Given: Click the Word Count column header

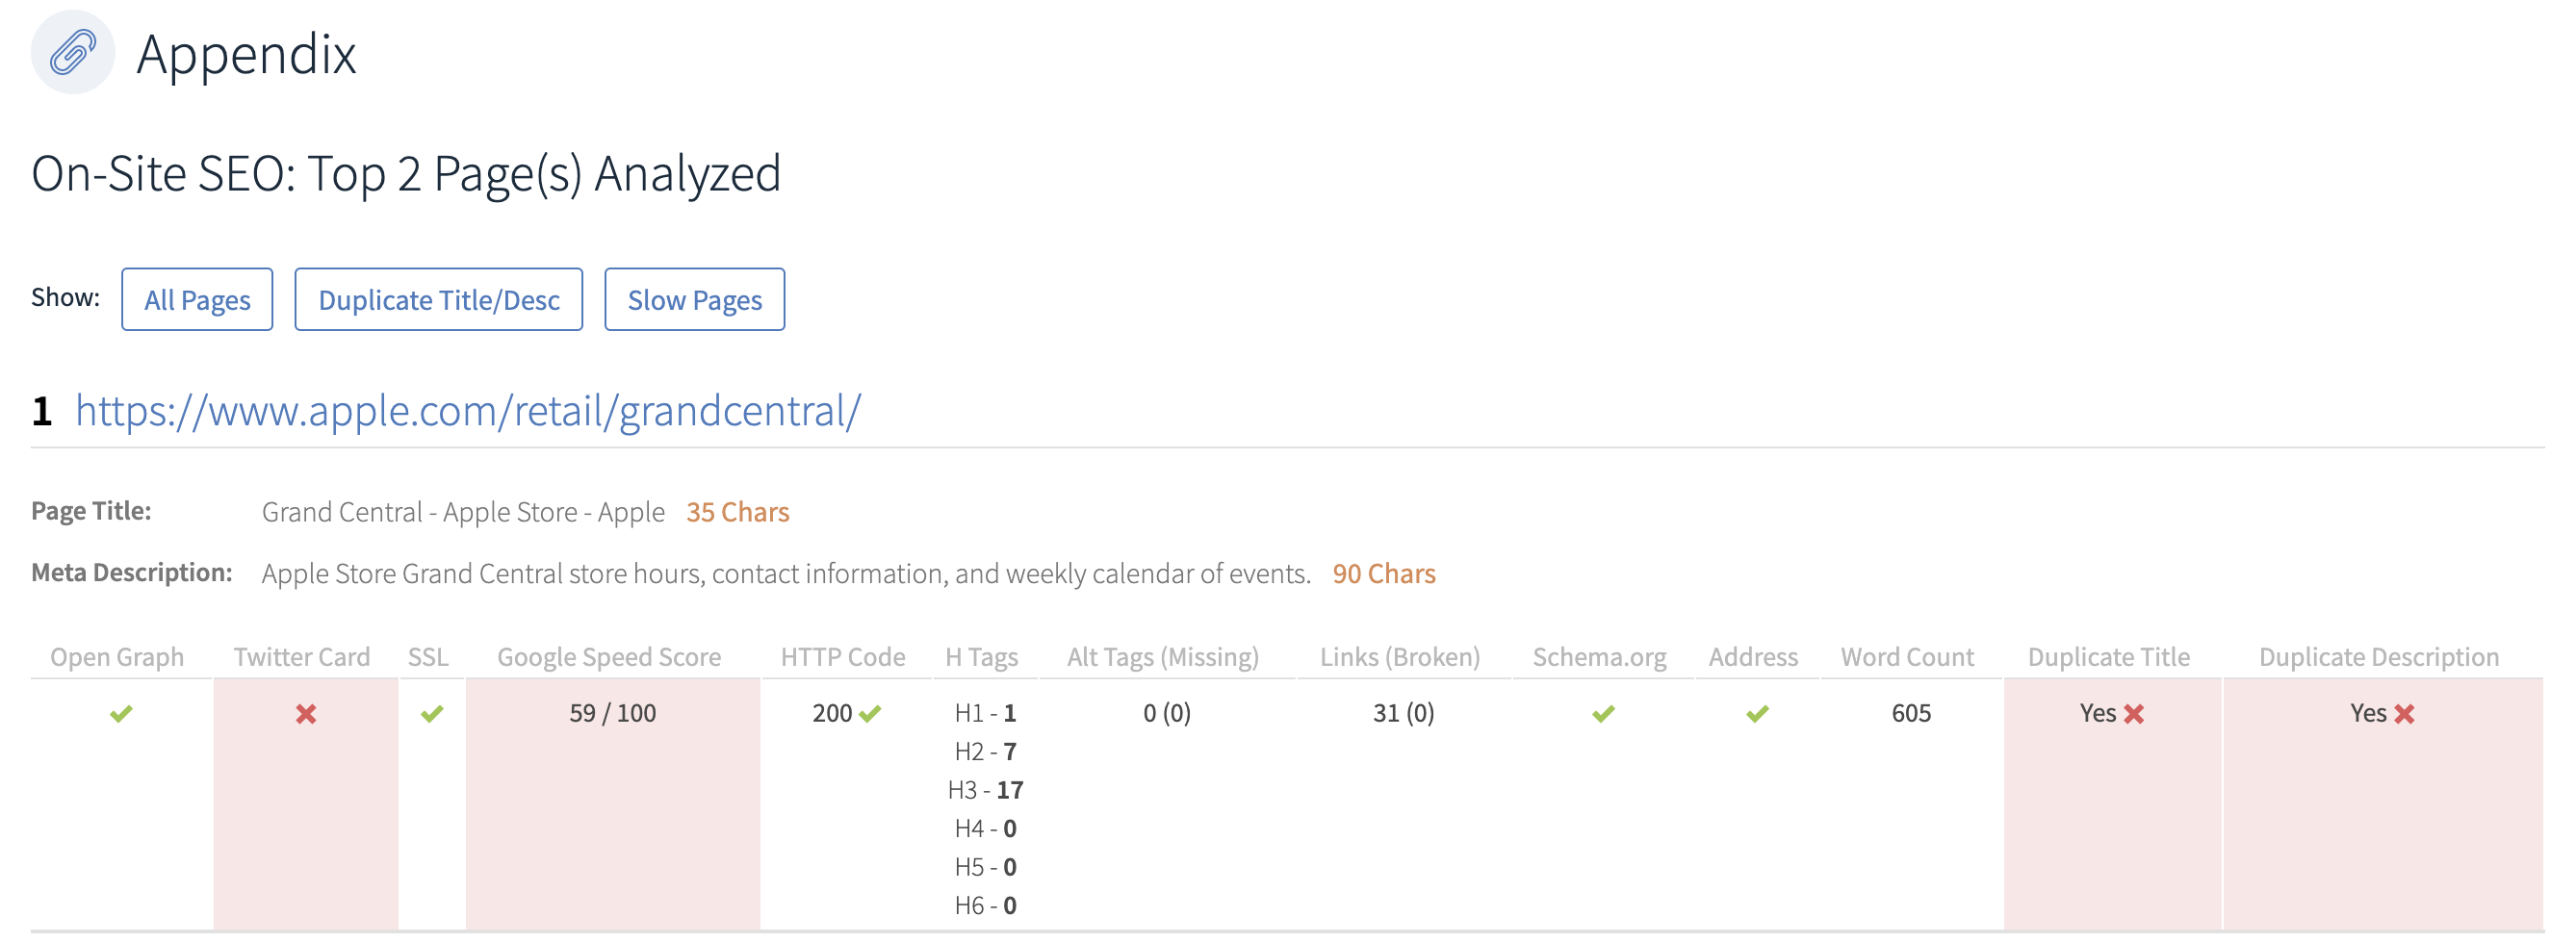Looking at the screenshot, I should pos(1908,657).
